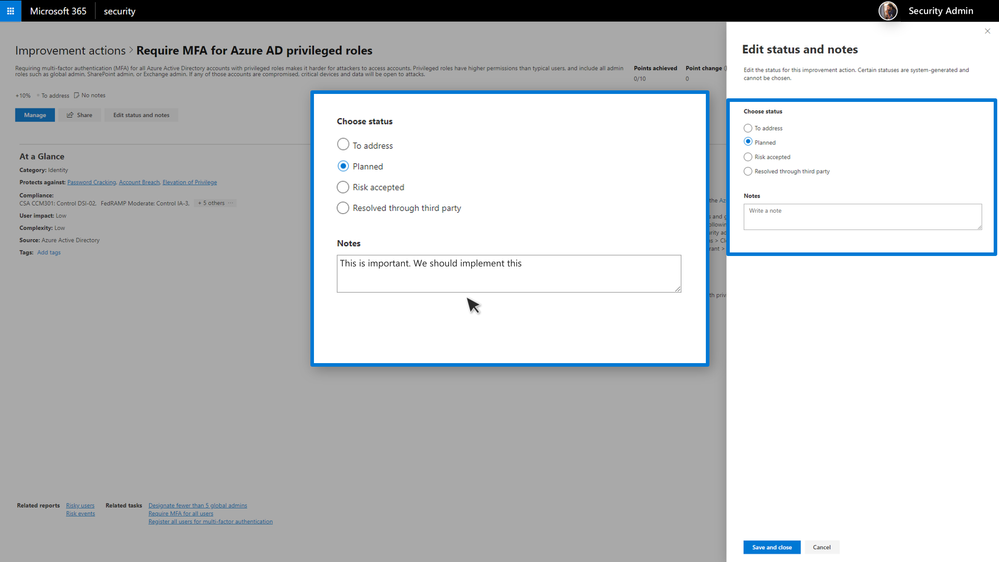Click the Source: Azure Active Directory line
The height and width of the screenshot is (562, 999).
click(x=59, y=240)
